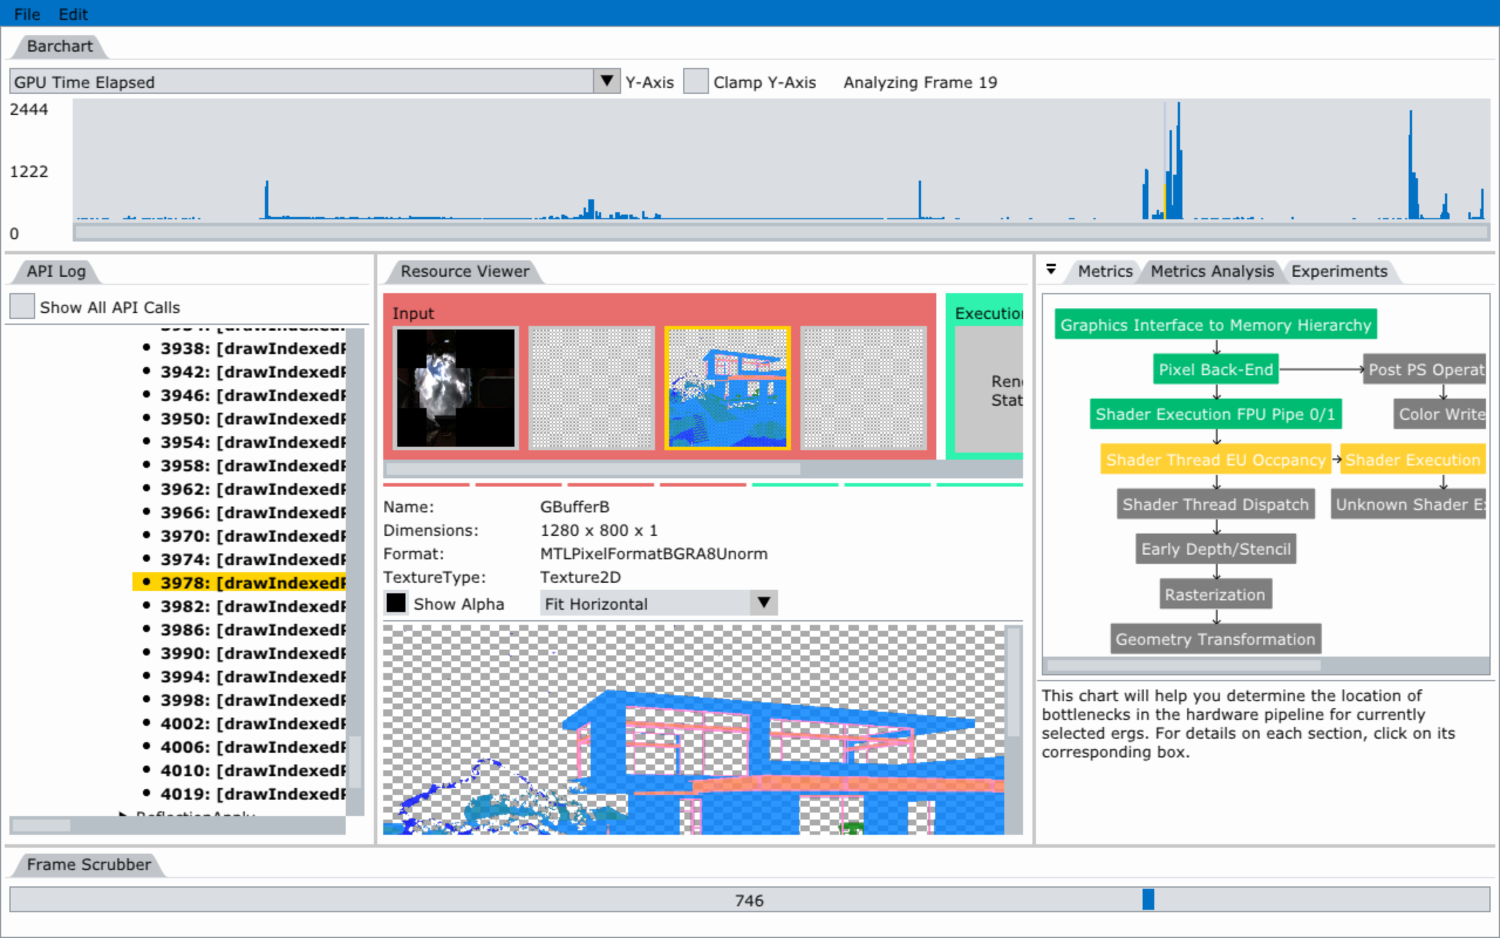Click the barchart horizontal scrollbar
This screenshot has height=938, width=1500.
click(780, 232)
